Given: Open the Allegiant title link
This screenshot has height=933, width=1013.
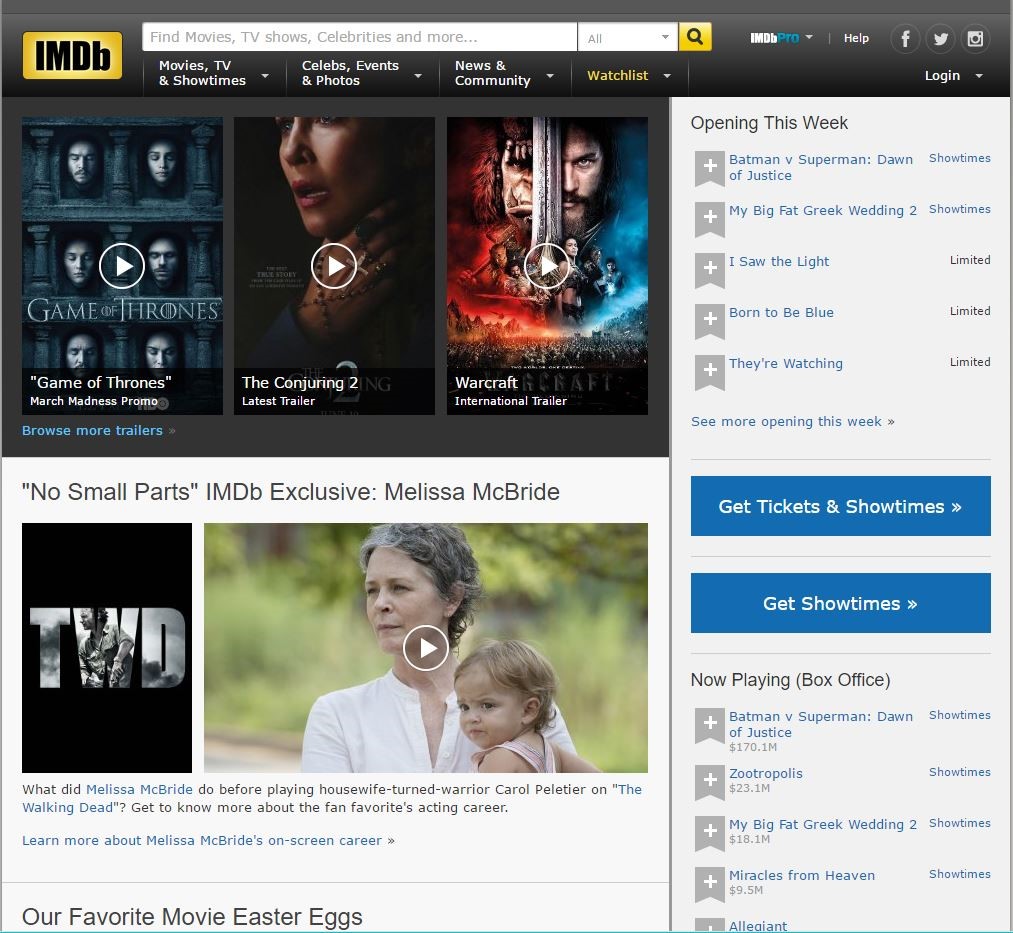Looking at the screenshot, I should coord(758,926).
